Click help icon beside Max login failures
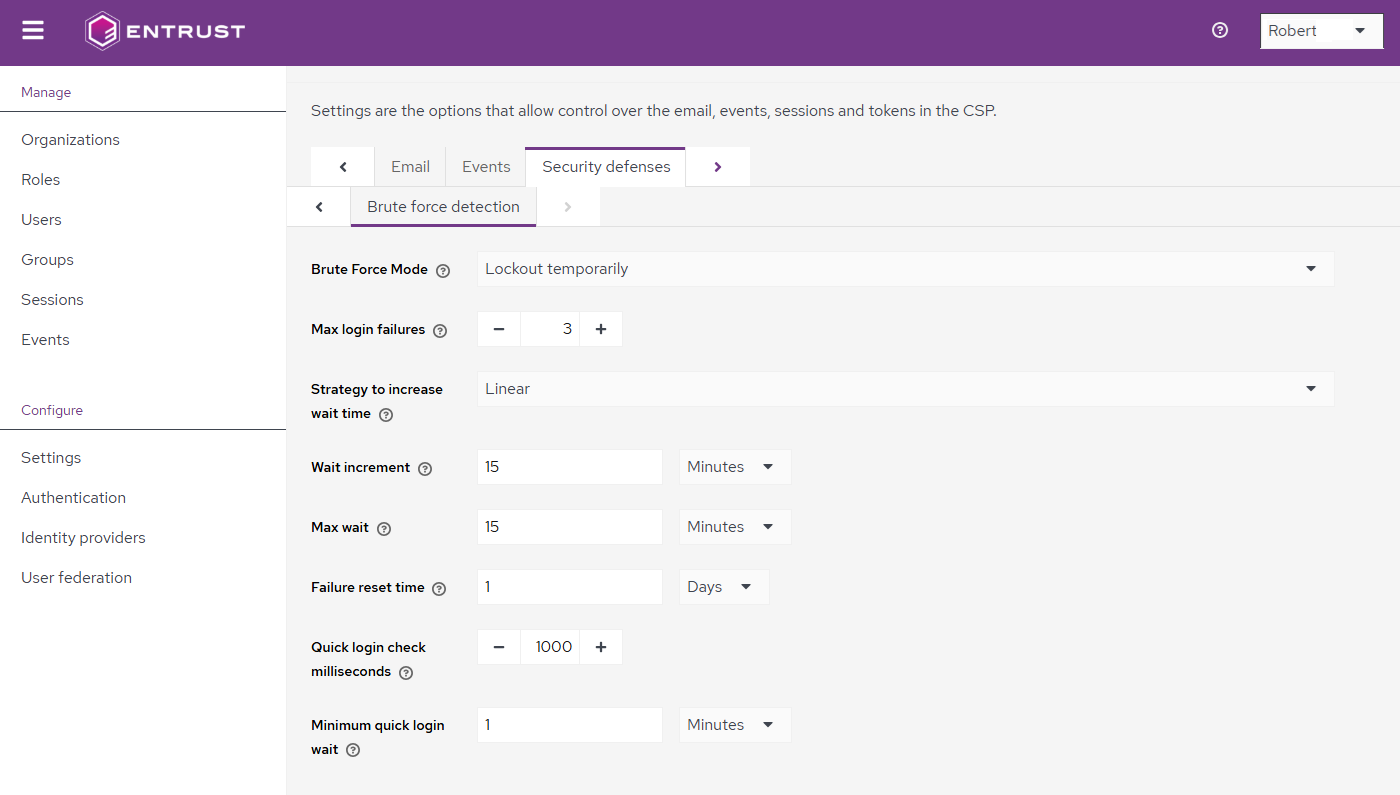Image resolution: width=1400 pixels, height=795 pixels. (440, 331)
